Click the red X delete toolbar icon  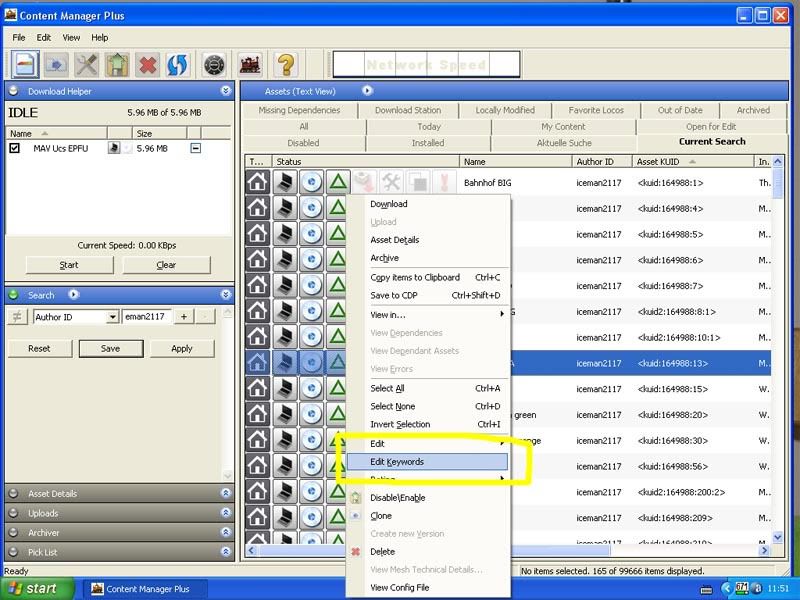coord(148,65)
